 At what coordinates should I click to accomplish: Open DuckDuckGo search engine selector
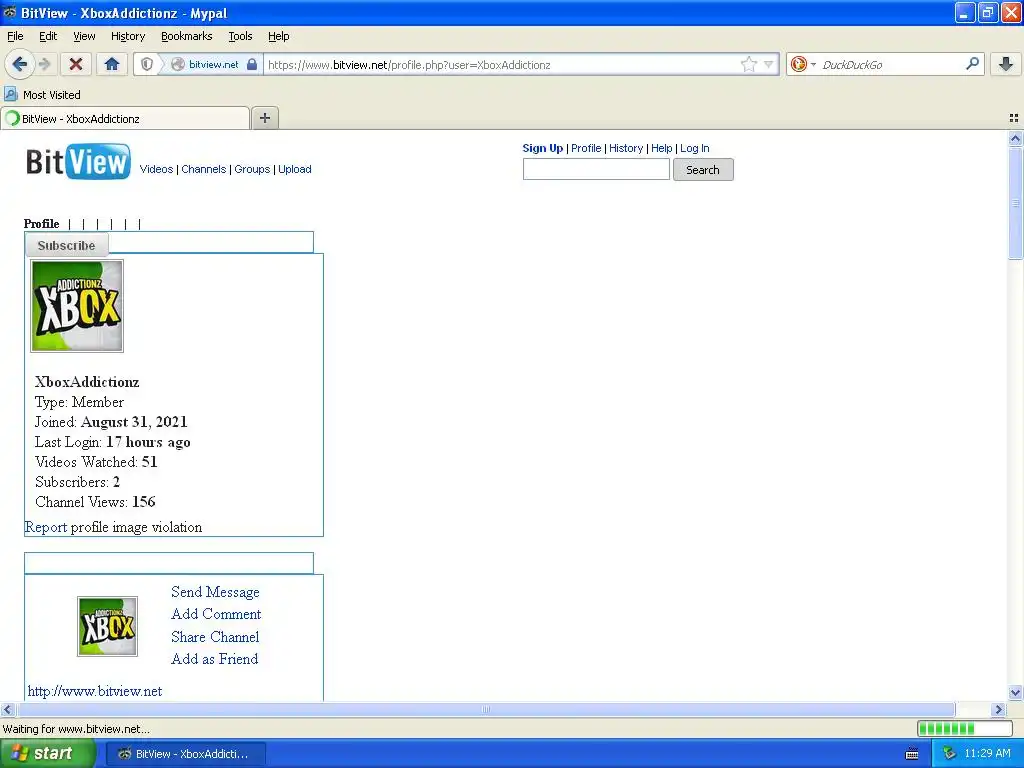pyautogui.click(x=803, y=64)
